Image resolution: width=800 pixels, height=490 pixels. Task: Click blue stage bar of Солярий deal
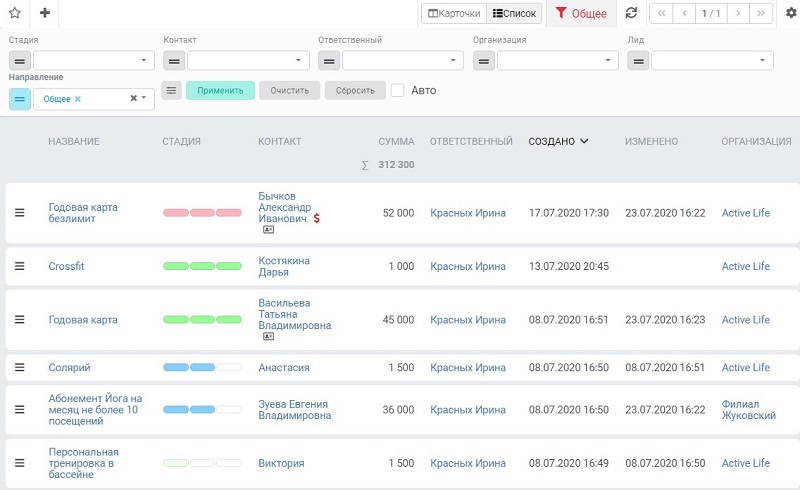tap(202, 368)
